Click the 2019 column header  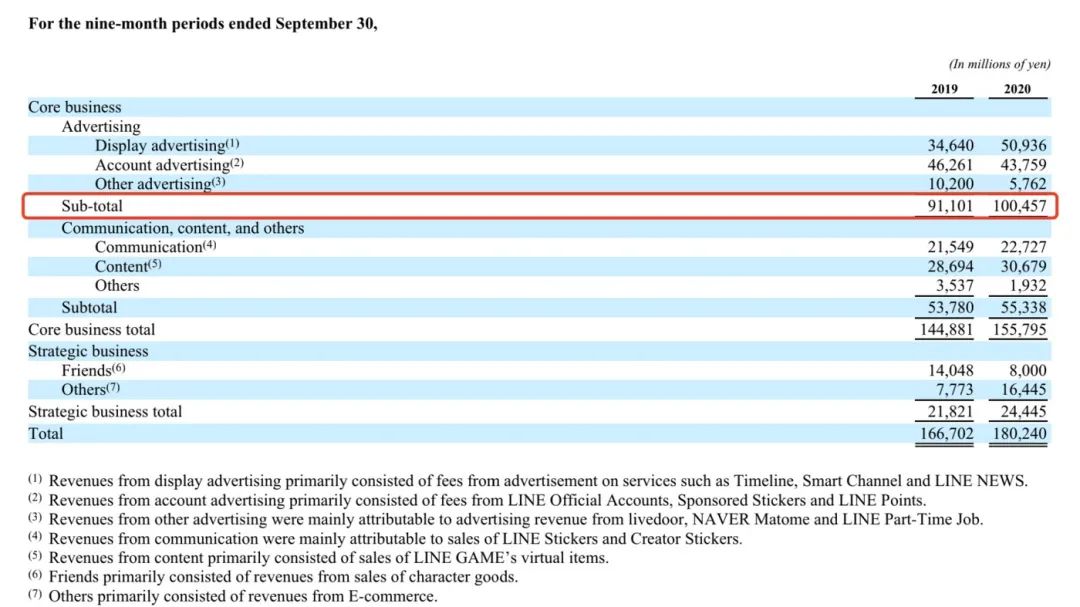(x=944, y=89)
